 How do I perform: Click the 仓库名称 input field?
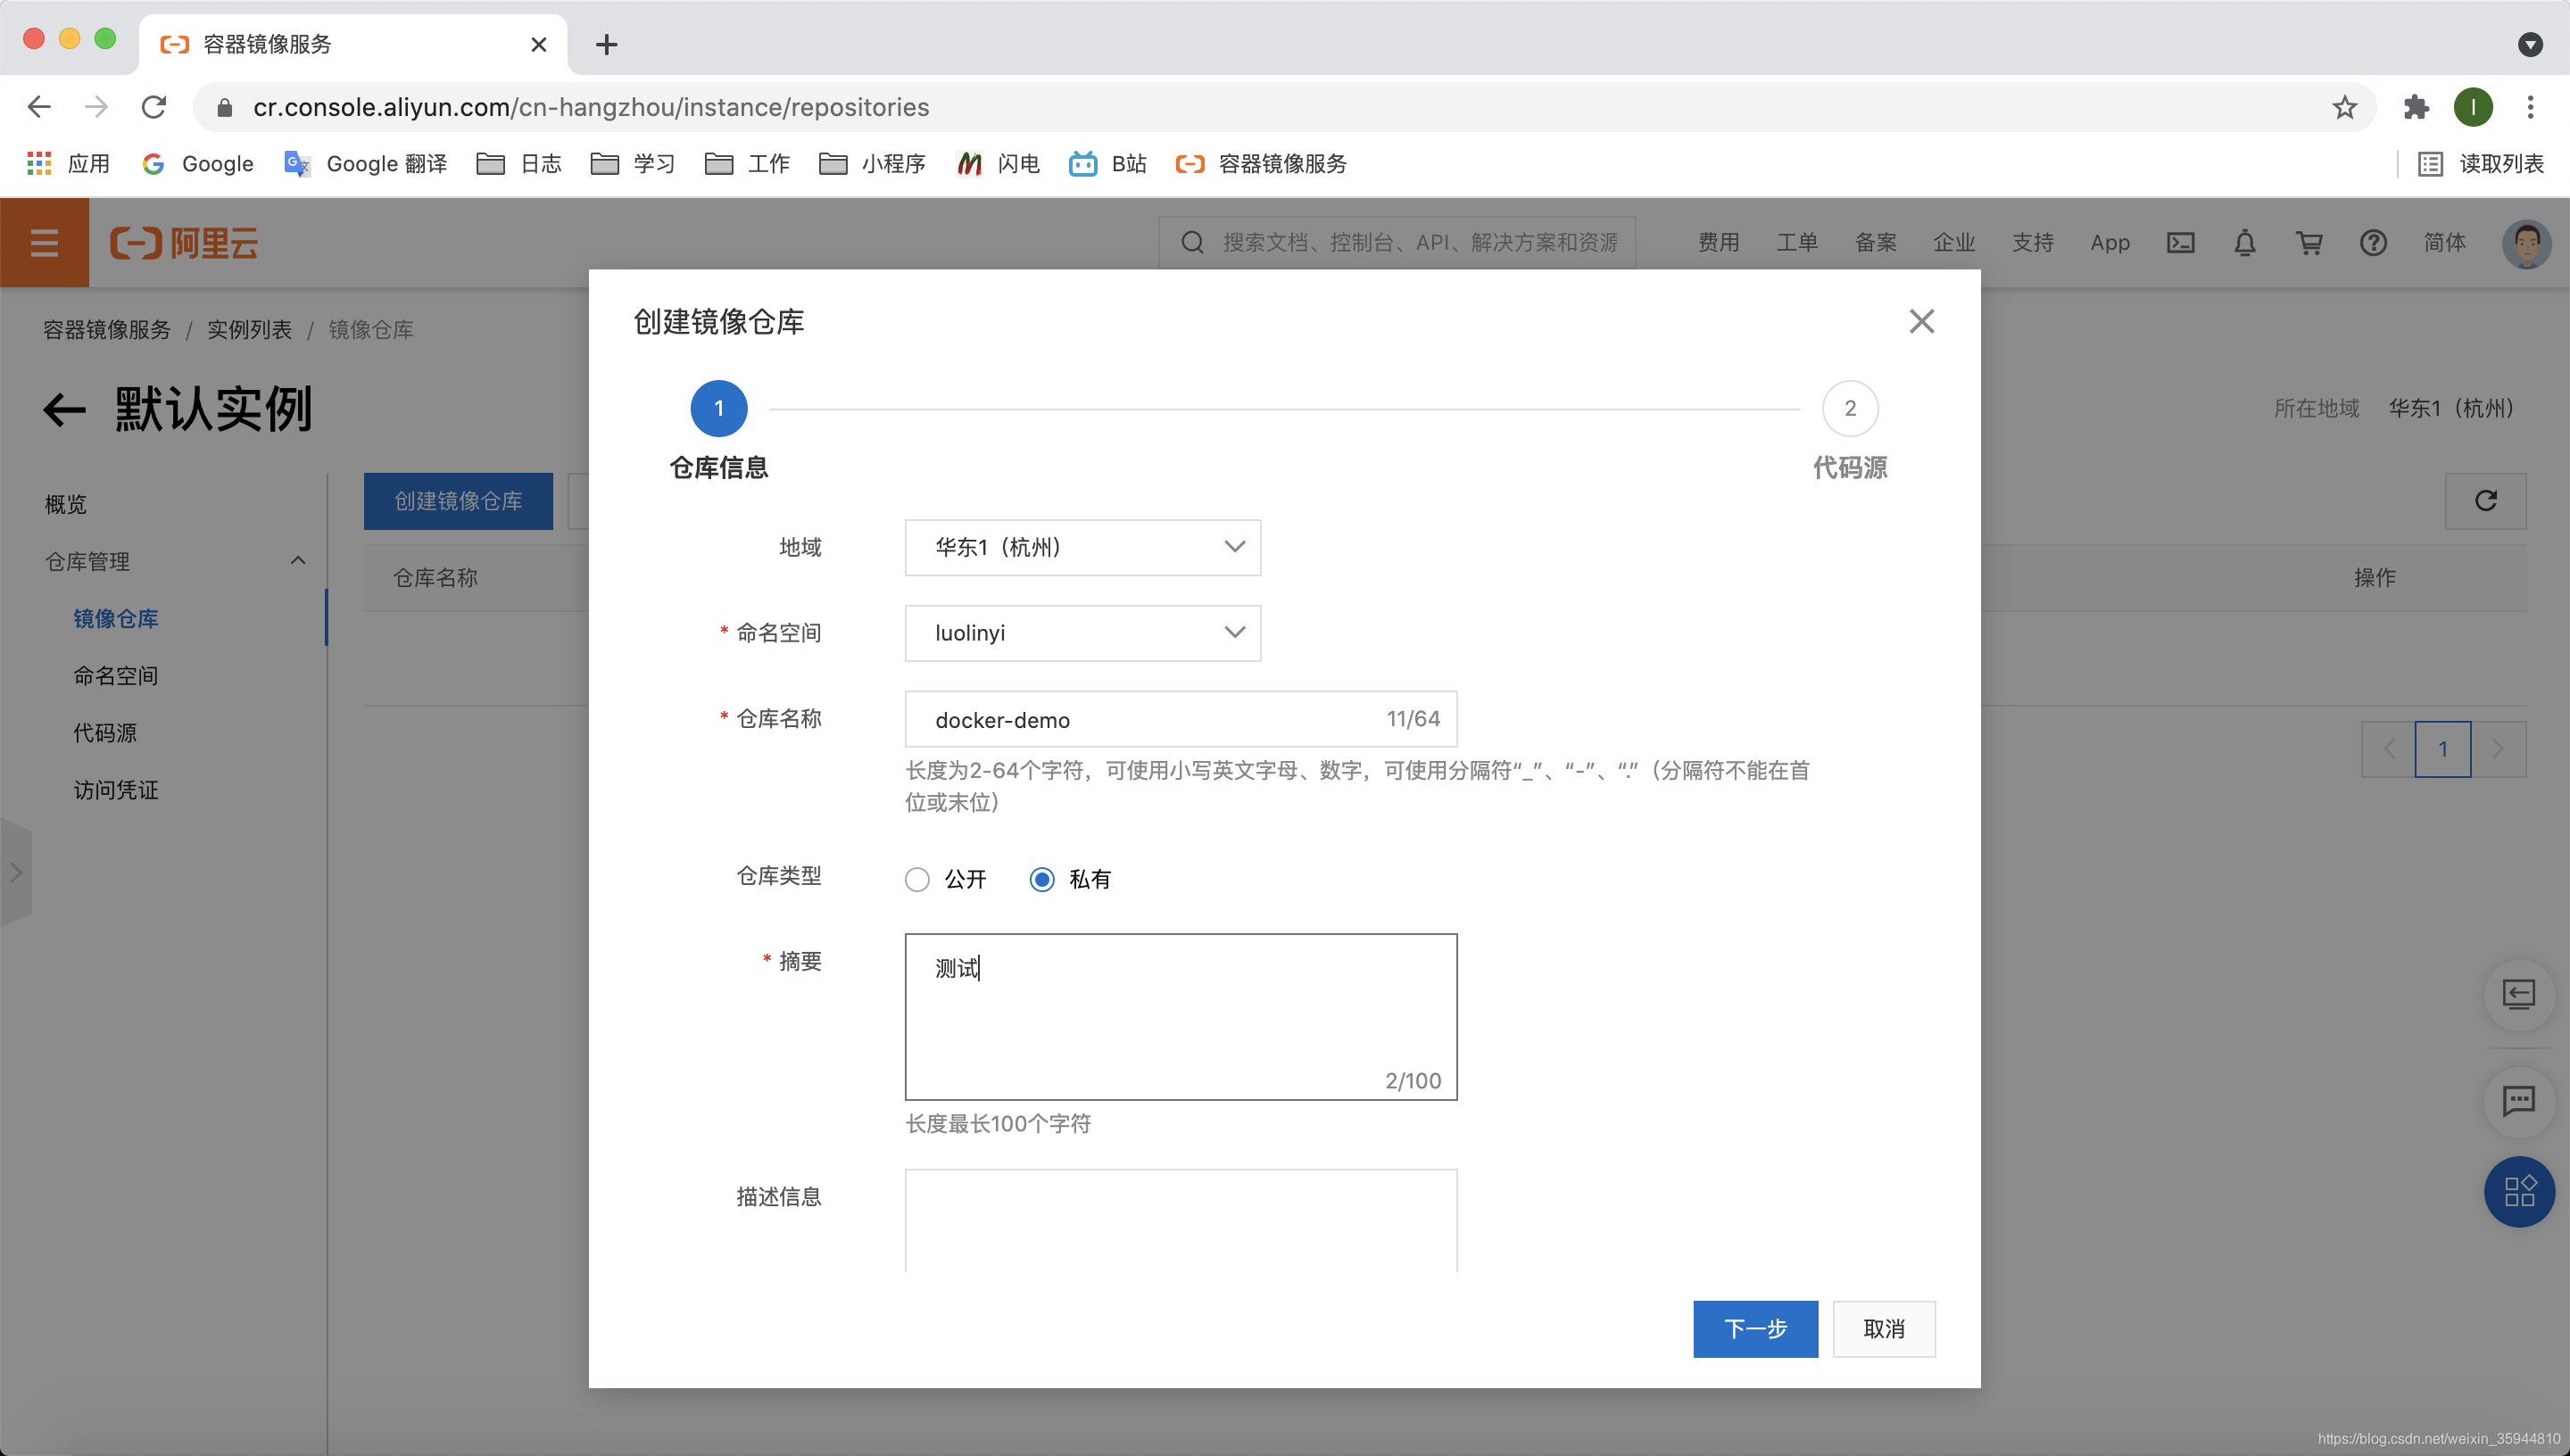(1150, 719)
